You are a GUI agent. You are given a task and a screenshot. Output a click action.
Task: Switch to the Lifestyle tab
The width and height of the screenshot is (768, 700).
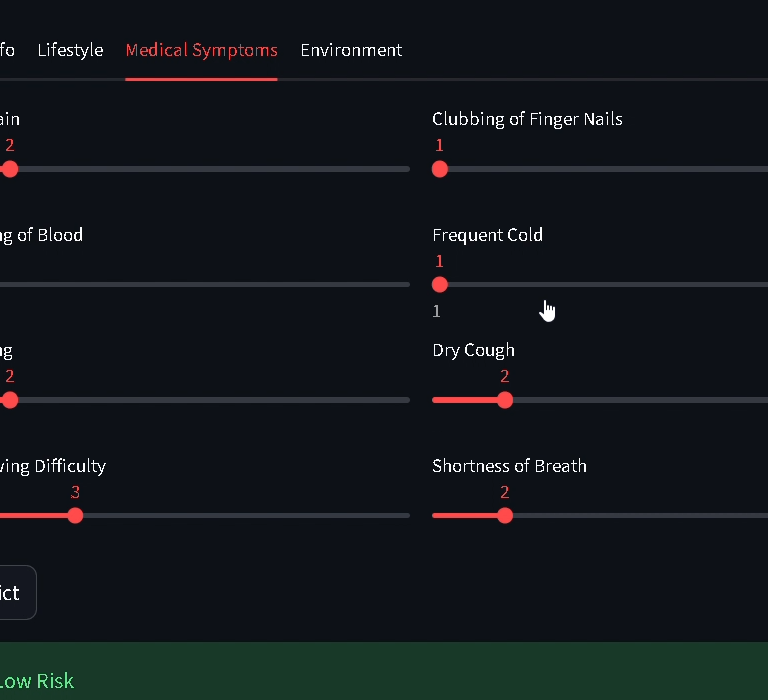[x=70, y=50]
